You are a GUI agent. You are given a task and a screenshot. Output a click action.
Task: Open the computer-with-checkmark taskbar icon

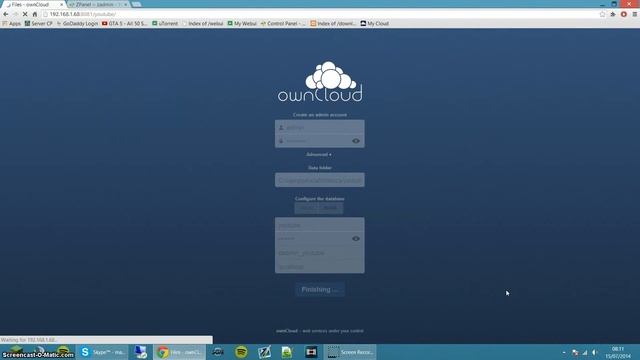141,352
